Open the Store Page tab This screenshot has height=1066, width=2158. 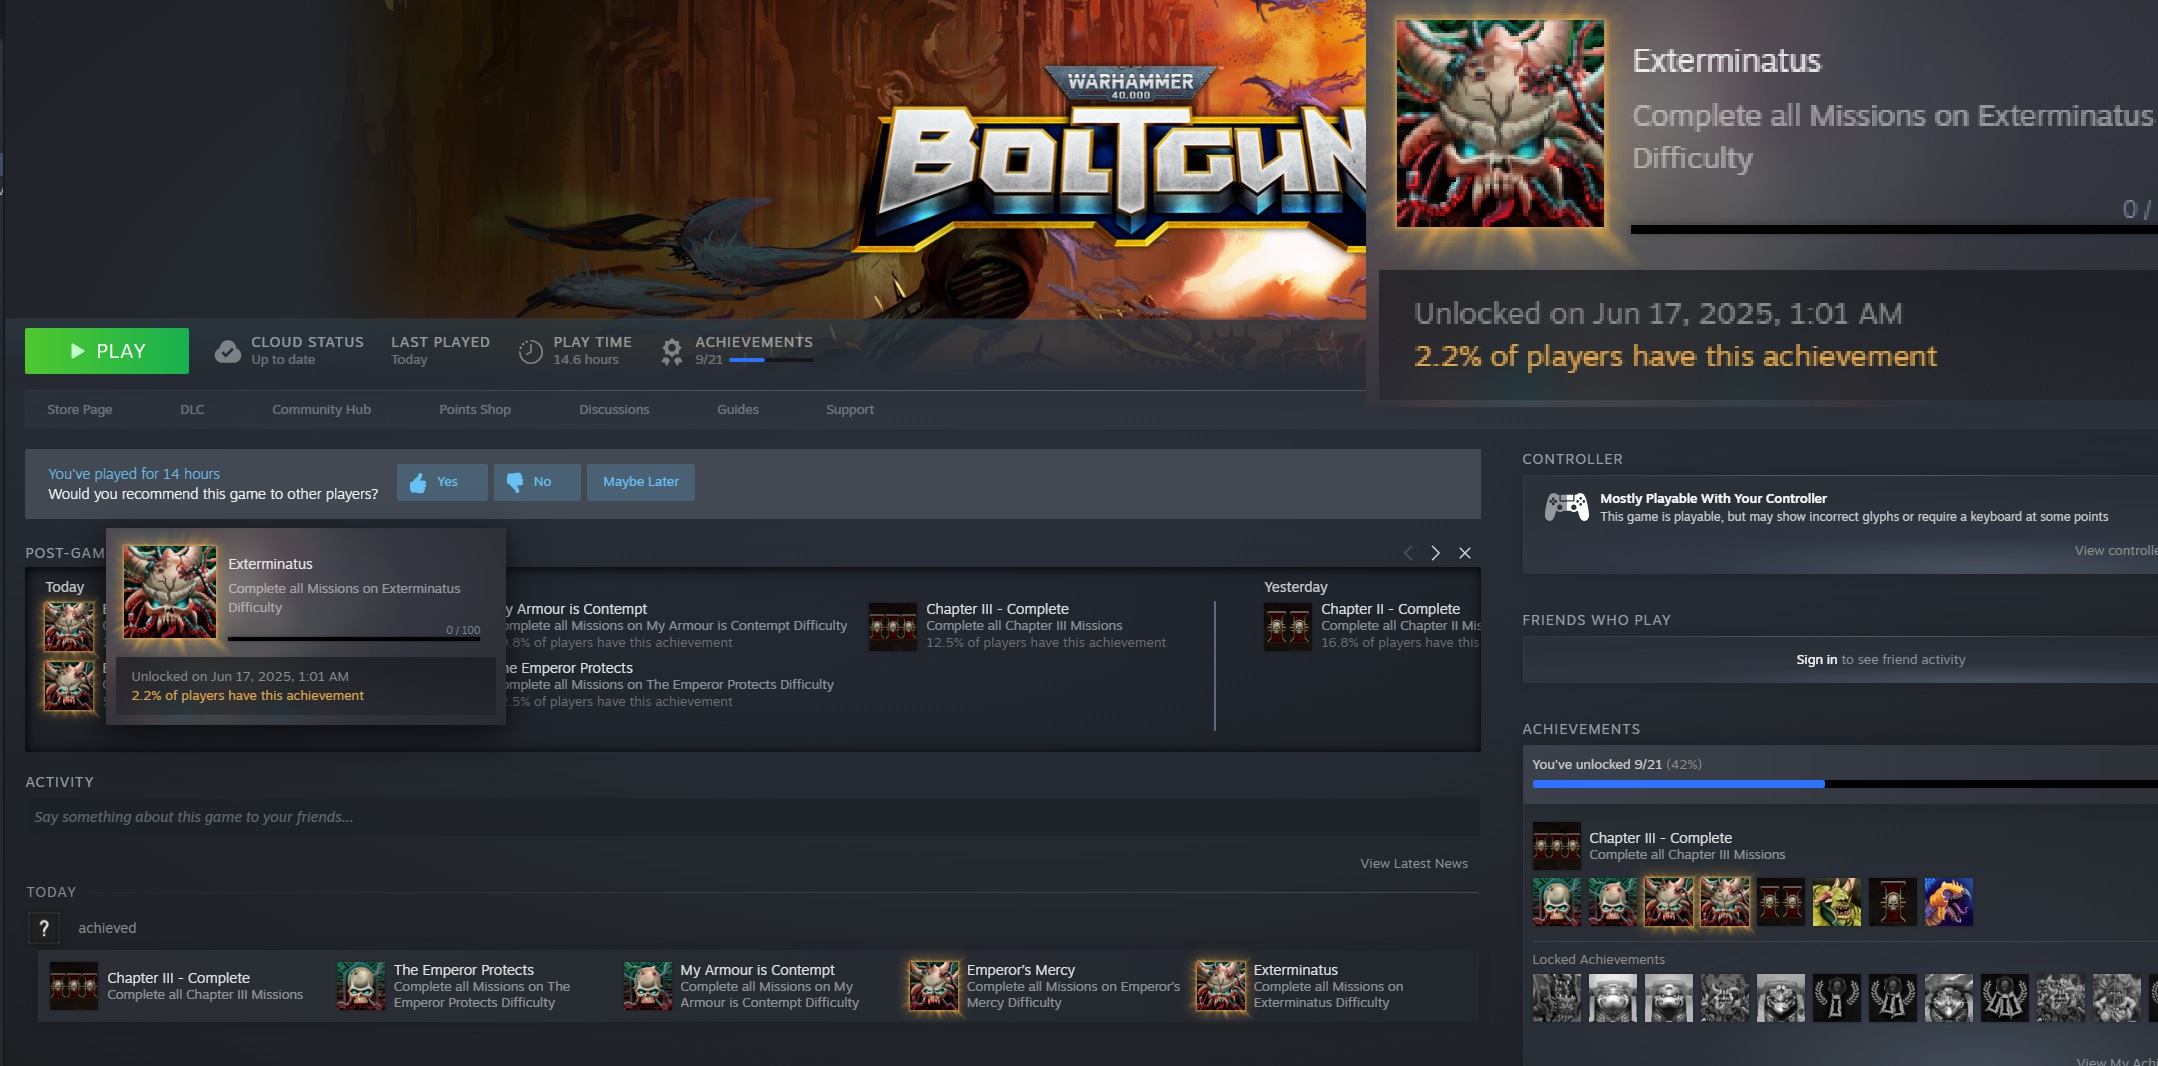click(x=80, y=410)
